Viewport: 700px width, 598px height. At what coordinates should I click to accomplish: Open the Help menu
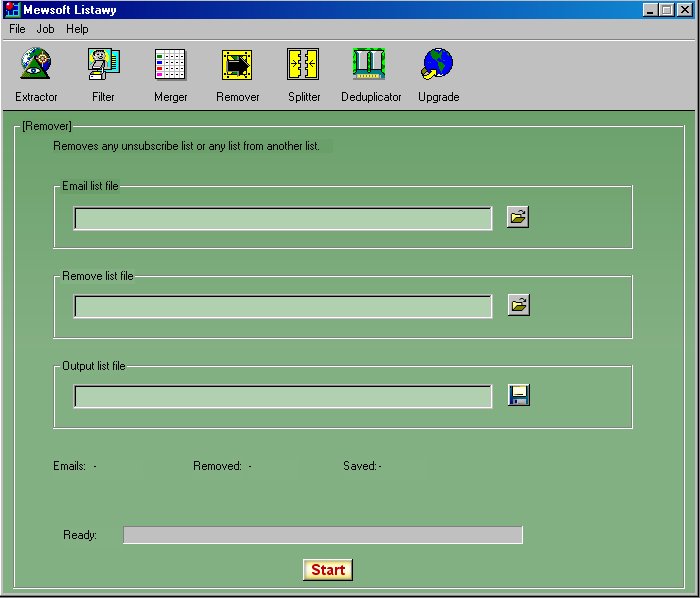pyautogui.click(x=77, y=29)
